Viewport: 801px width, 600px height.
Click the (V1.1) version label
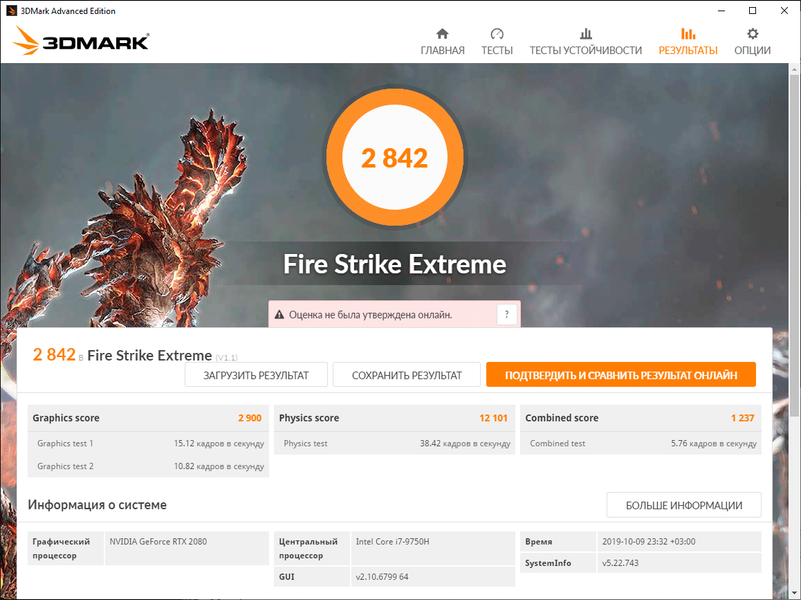[x=226, y=357]
